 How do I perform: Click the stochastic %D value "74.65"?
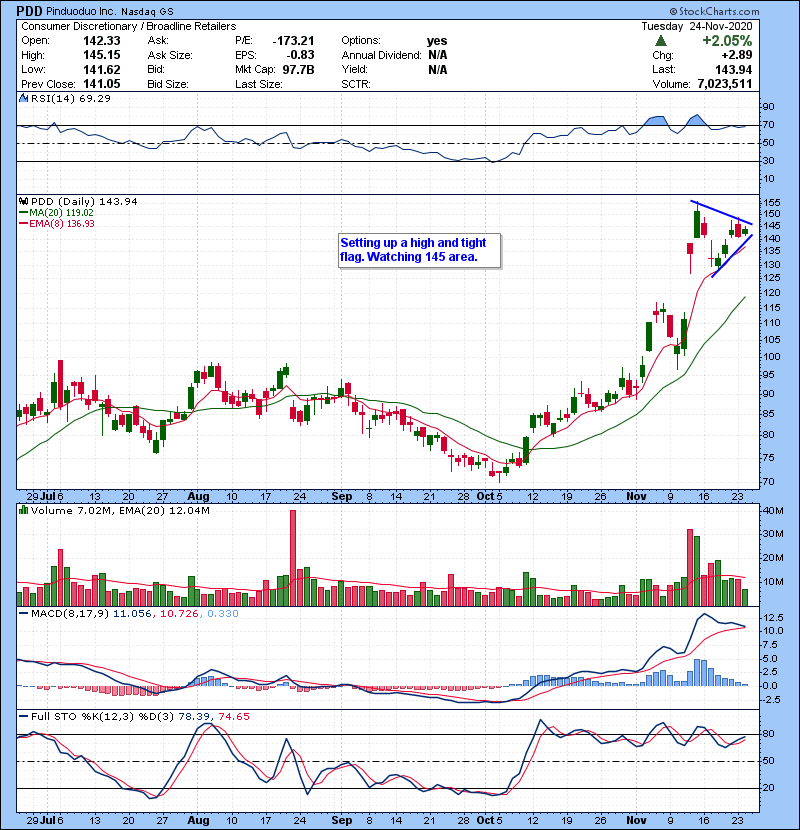tap(233, 717)
